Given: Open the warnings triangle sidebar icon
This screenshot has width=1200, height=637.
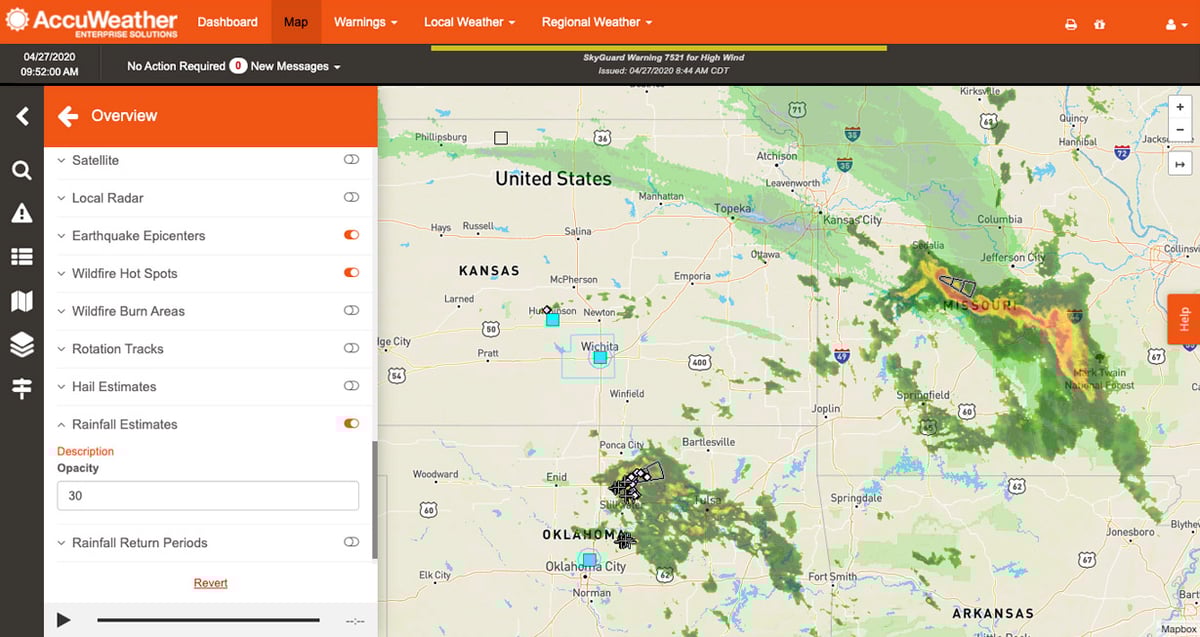Looking at the screenshot, I should 21,213.
